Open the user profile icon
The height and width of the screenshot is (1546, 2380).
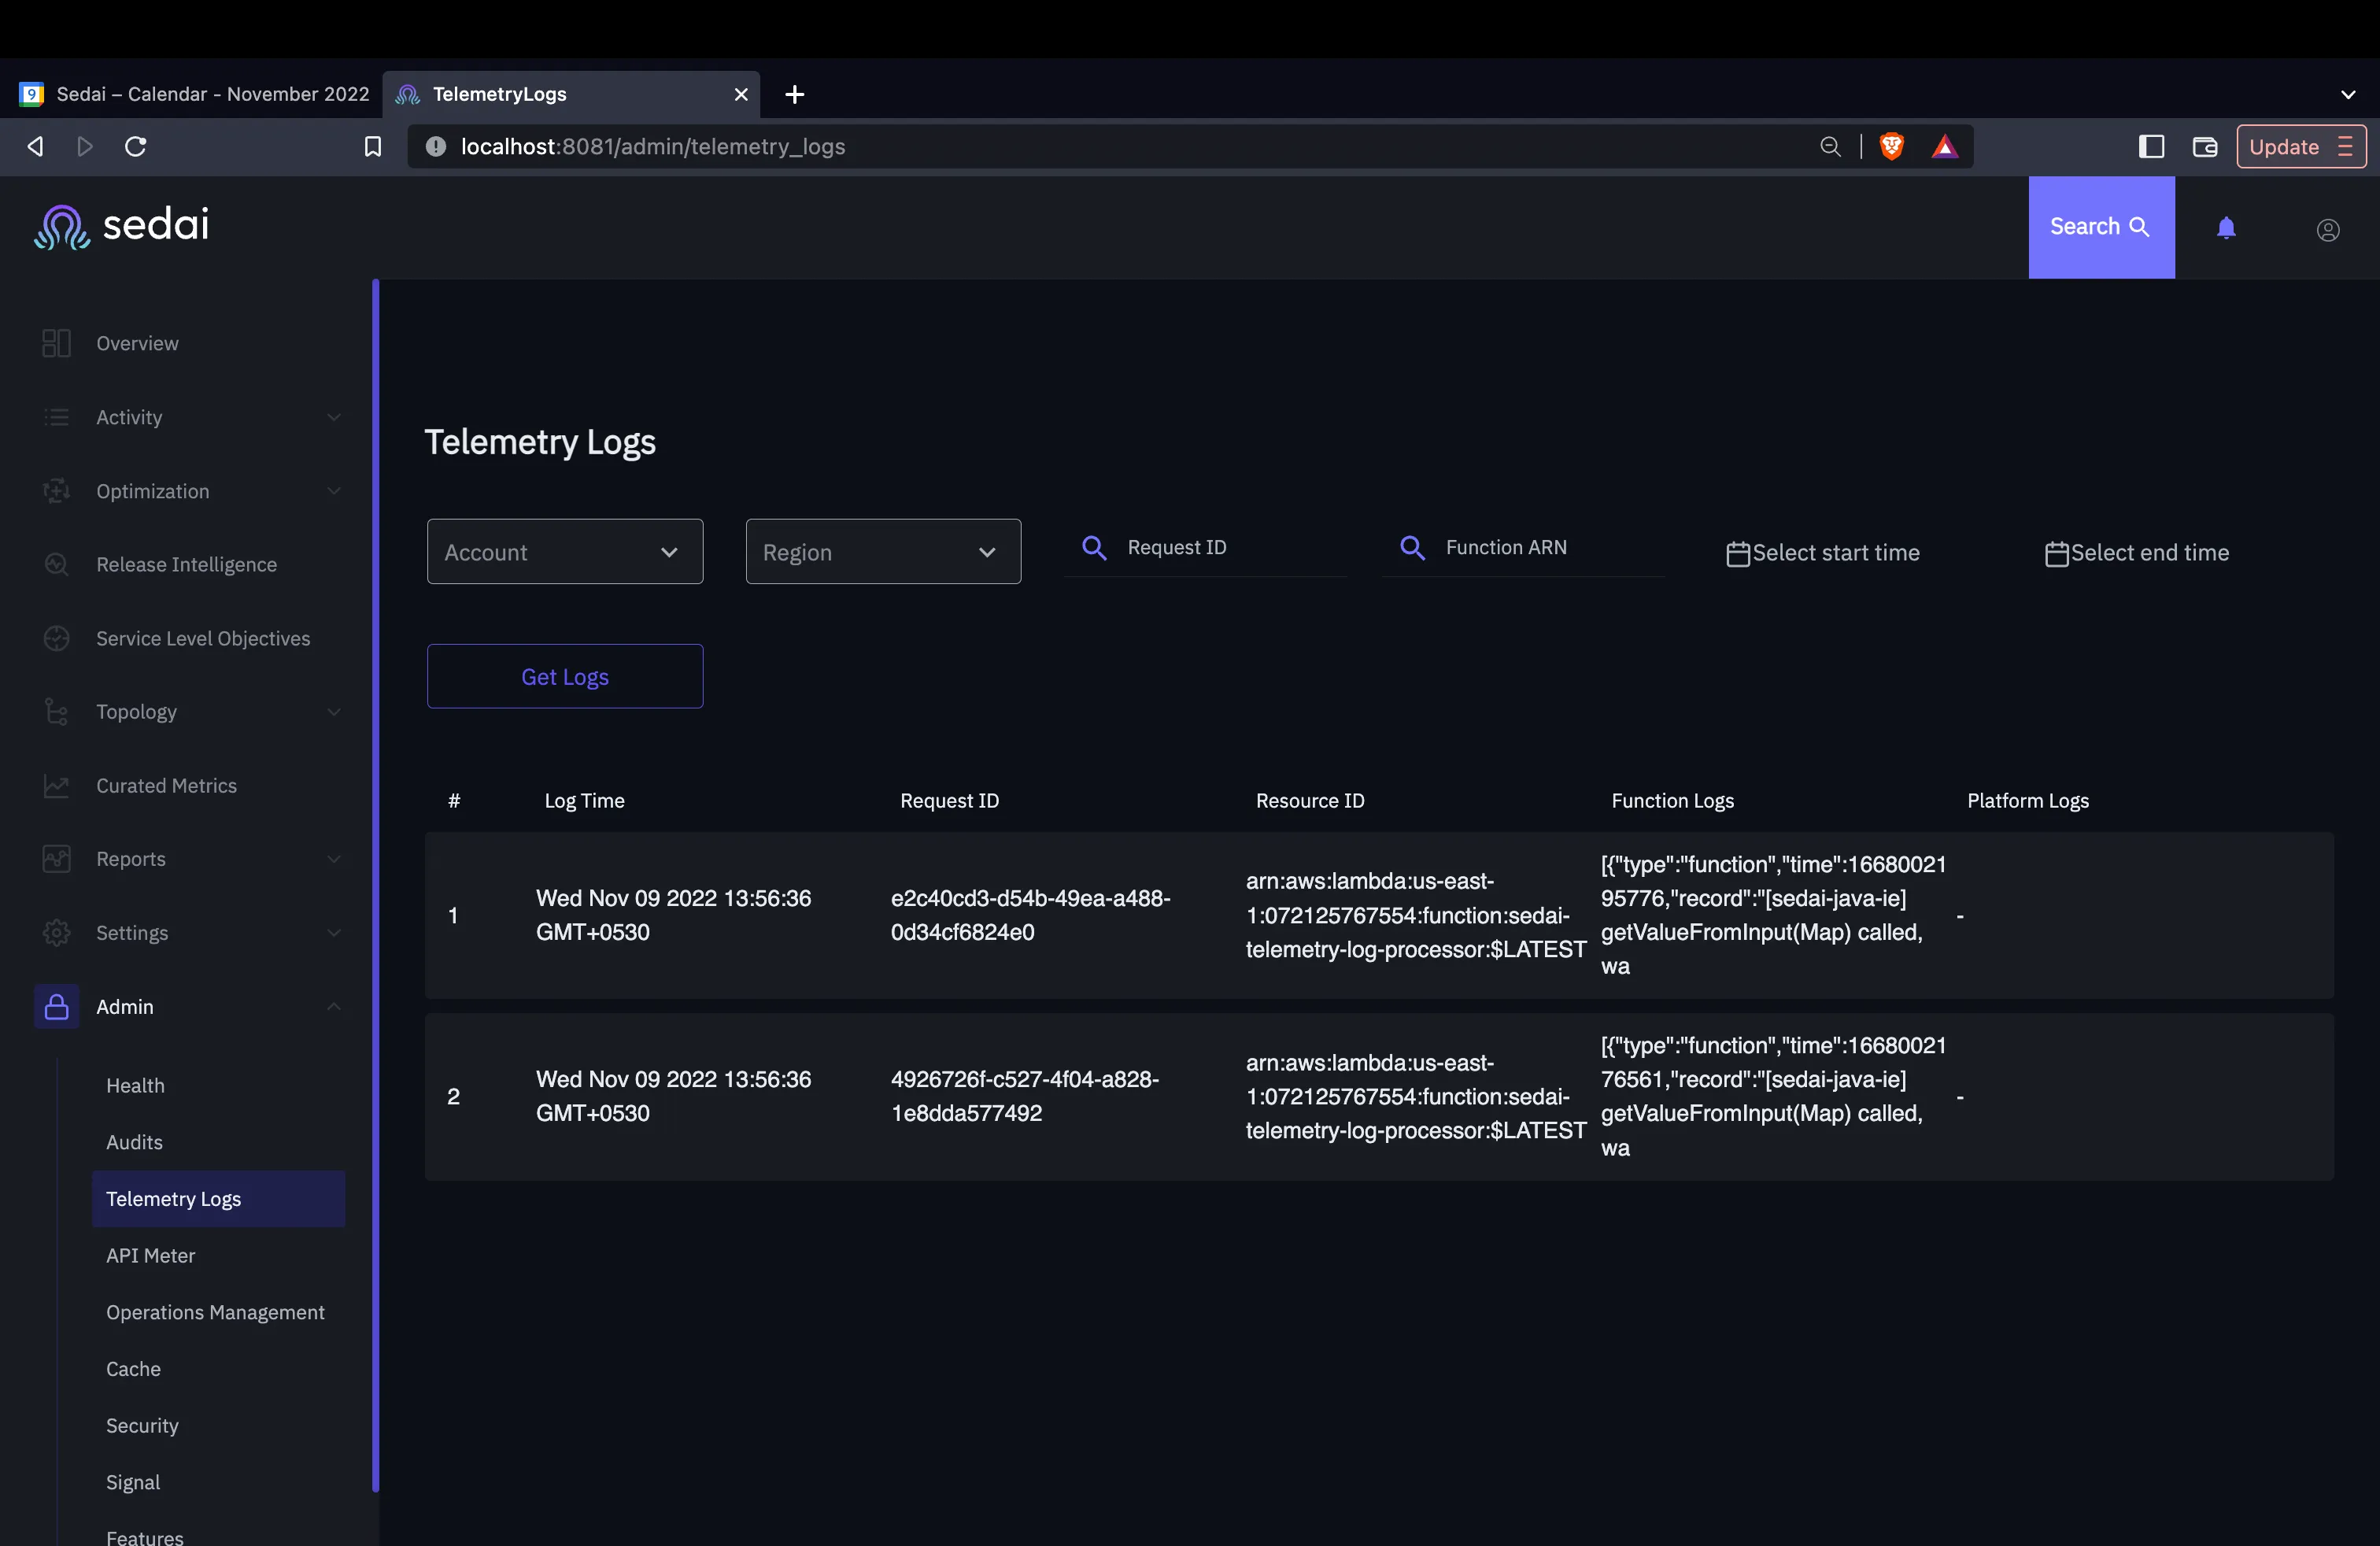click(x=2327, y=230)
